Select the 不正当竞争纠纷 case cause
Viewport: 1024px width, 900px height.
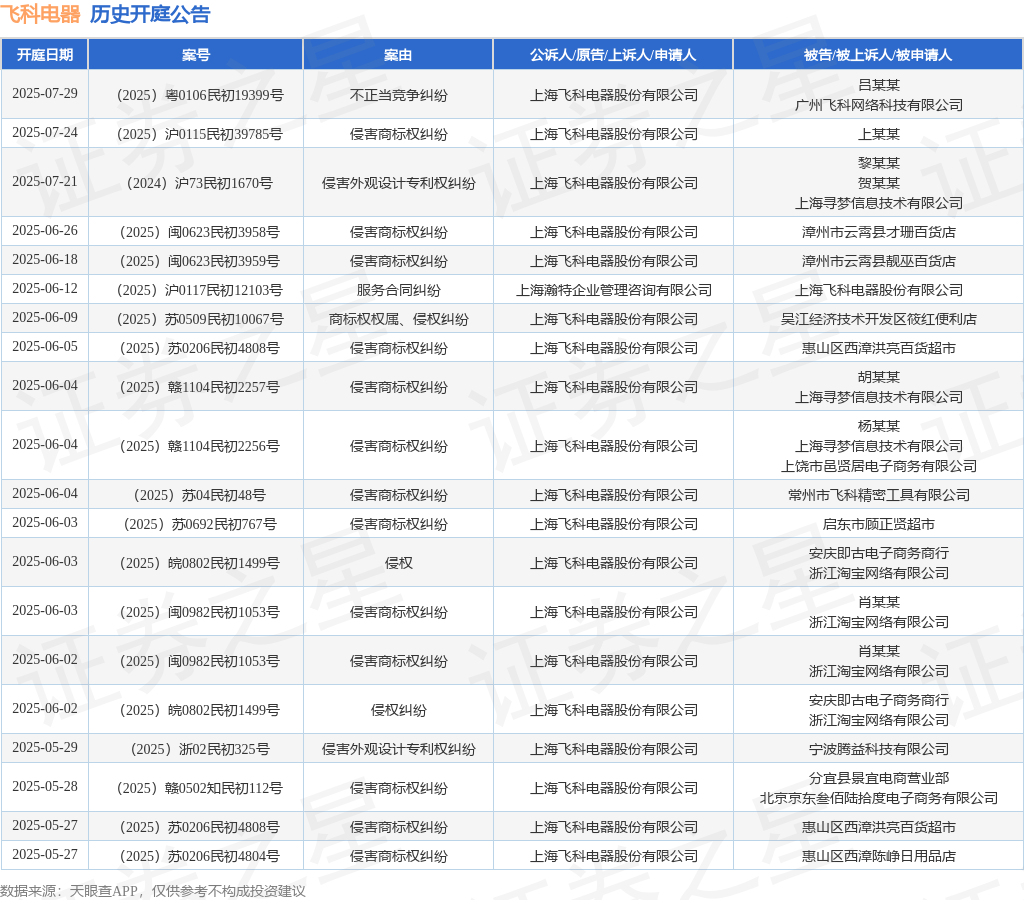coord(398,95)
